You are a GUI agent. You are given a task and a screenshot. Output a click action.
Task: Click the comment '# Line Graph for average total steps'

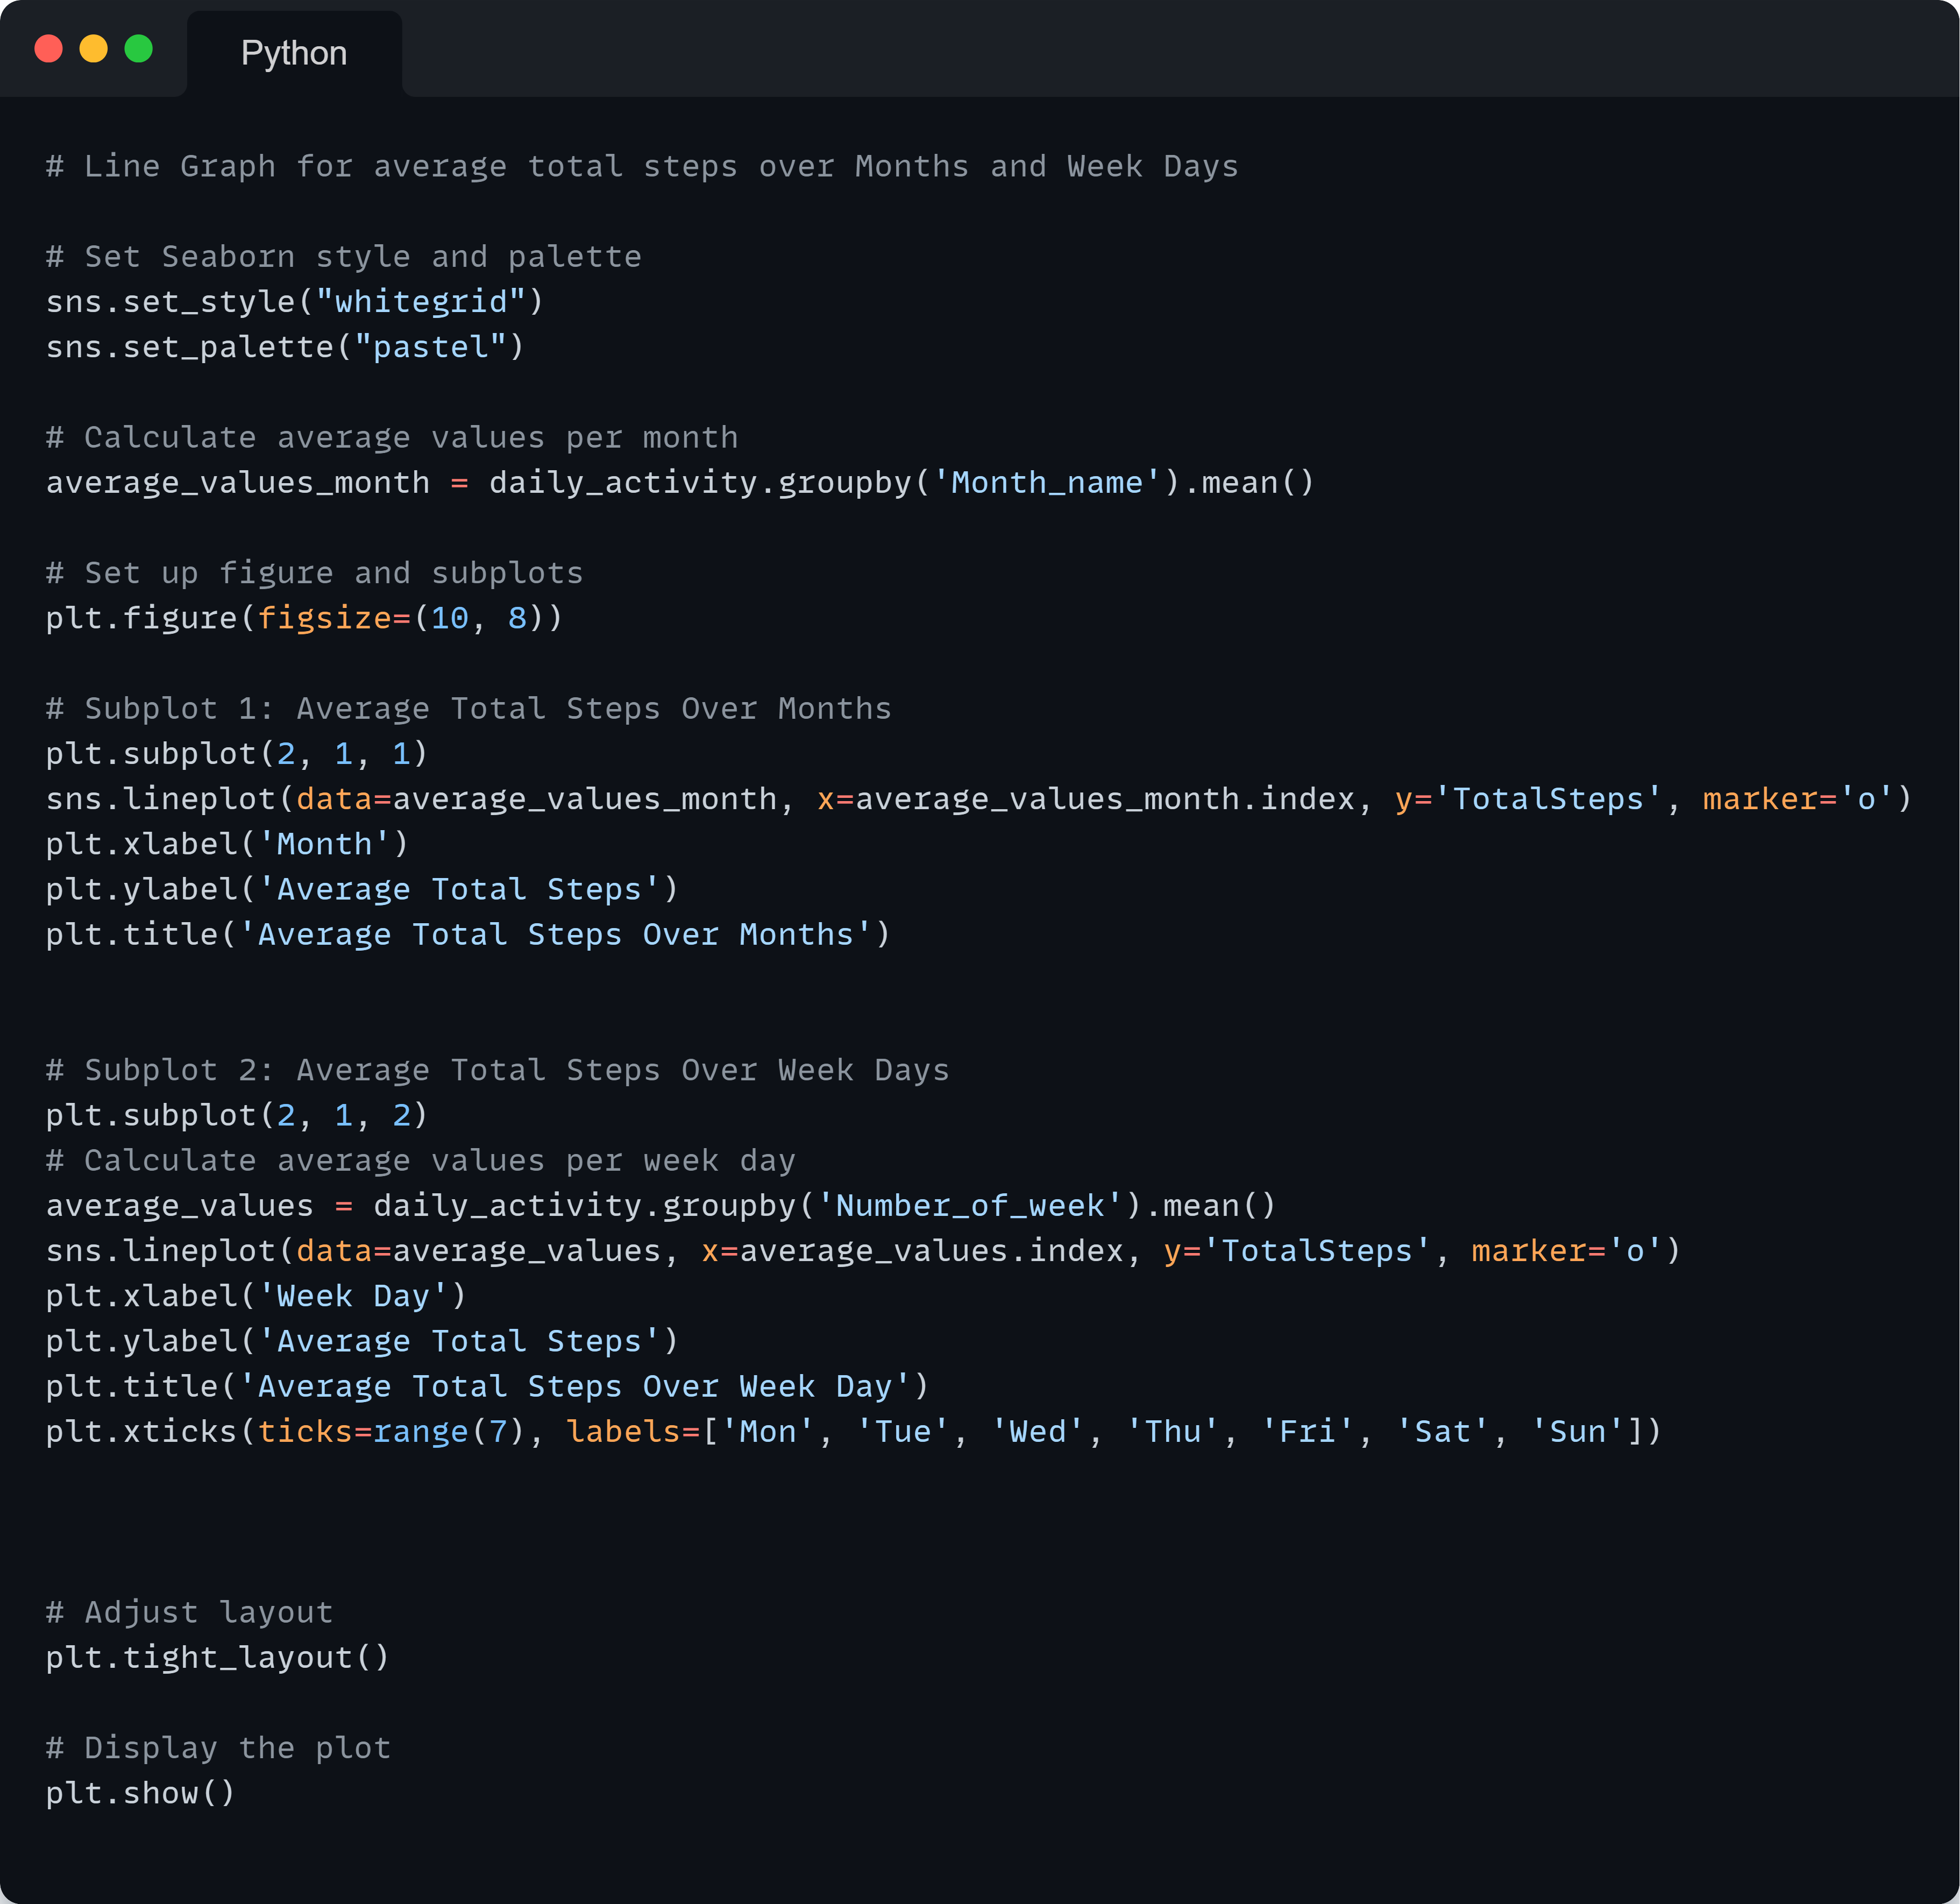click(x=642, y=166)
